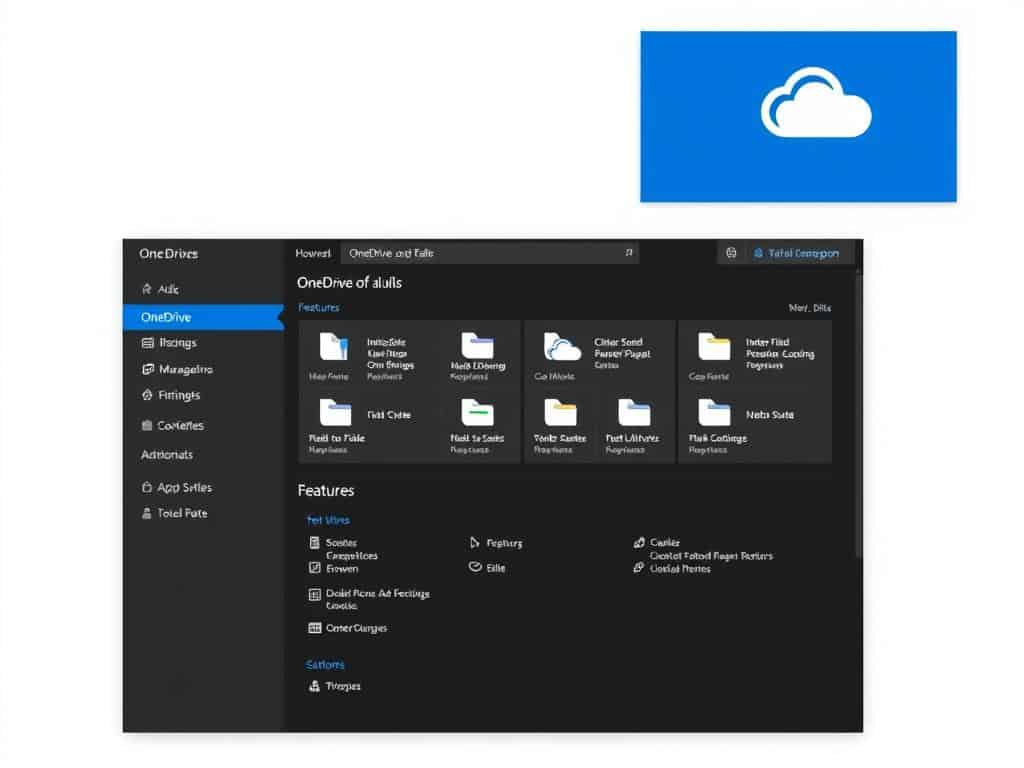
Task: Click the Fidd Cnite label
Action: (x=389, y=415)
